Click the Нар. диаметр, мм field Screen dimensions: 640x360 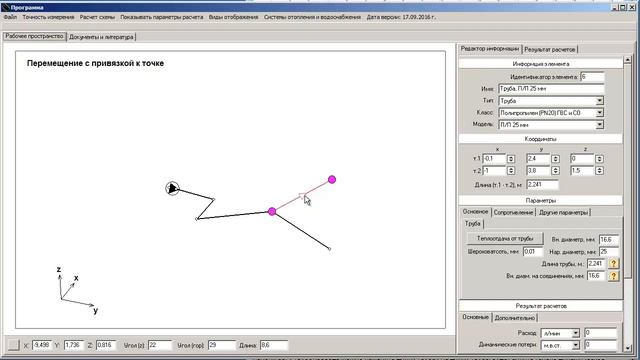tap(609, 252)
